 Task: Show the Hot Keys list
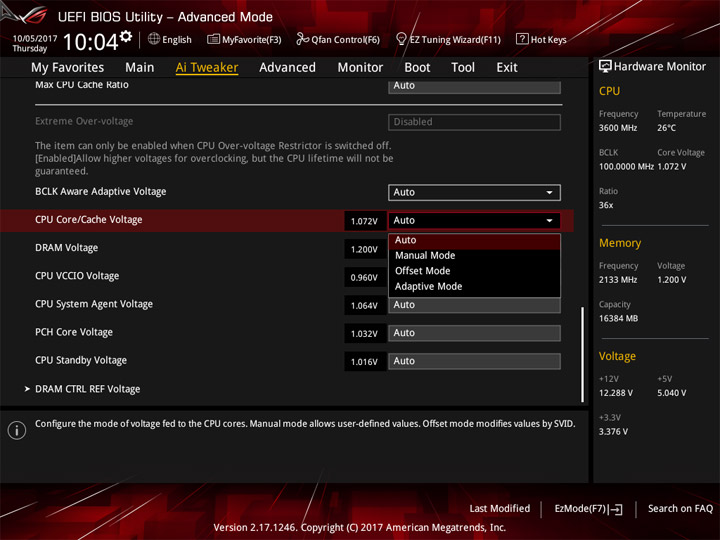click(541, 39)
